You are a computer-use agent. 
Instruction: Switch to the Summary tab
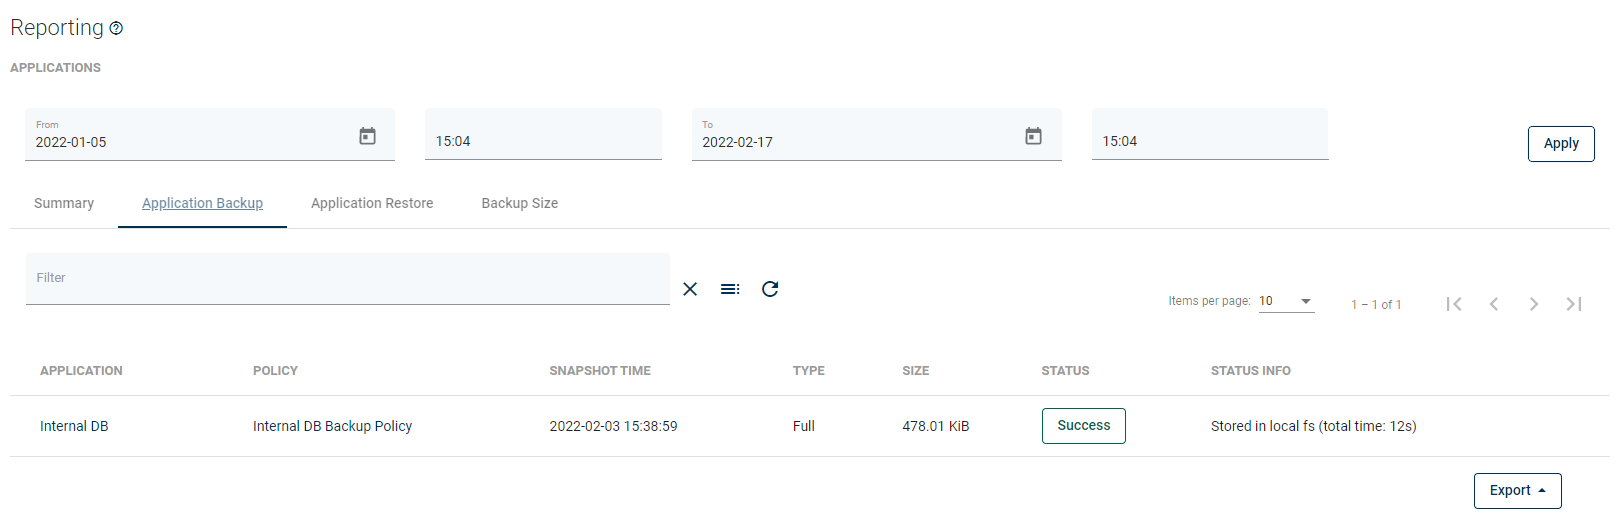pyautogui.click(x=64, y=203)
